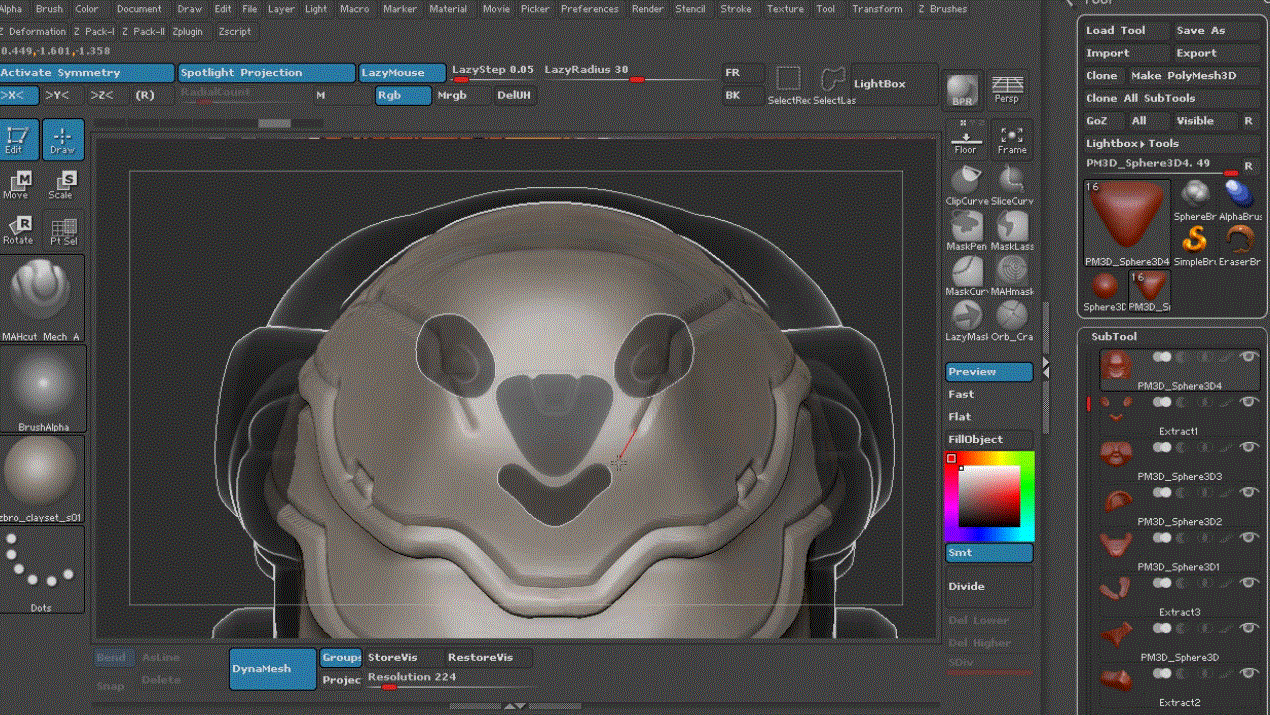Open the zbro_clayset material picker

pyautogui.click(x=42, y=480)
